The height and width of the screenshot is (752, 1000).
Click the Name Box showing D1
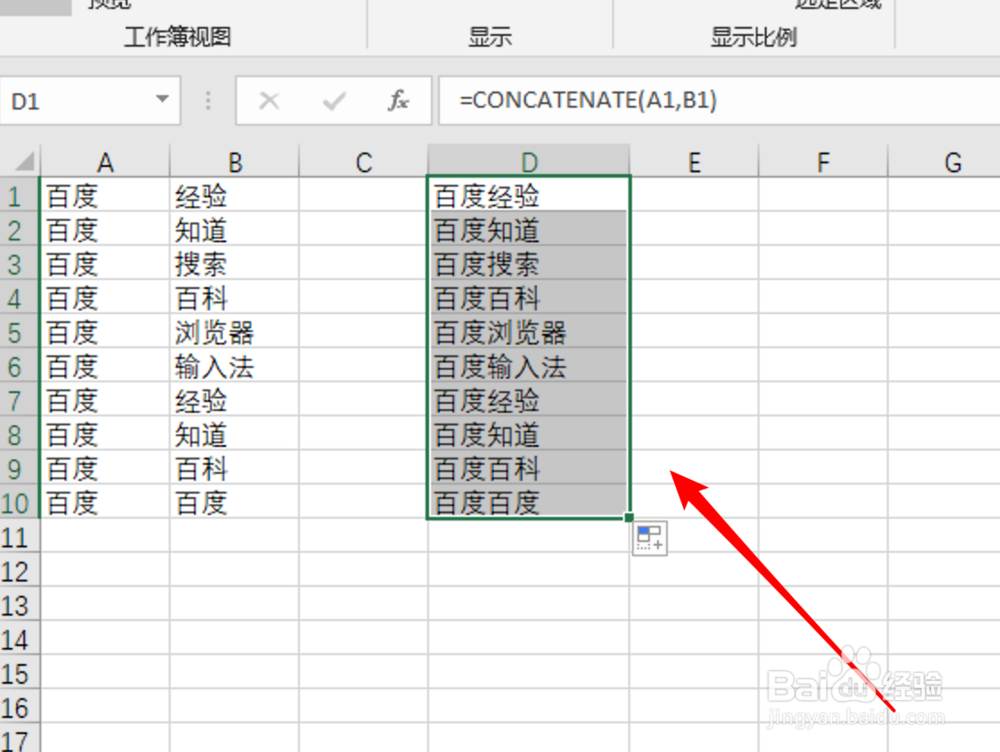pyautogui.click(x=90, y=101)
